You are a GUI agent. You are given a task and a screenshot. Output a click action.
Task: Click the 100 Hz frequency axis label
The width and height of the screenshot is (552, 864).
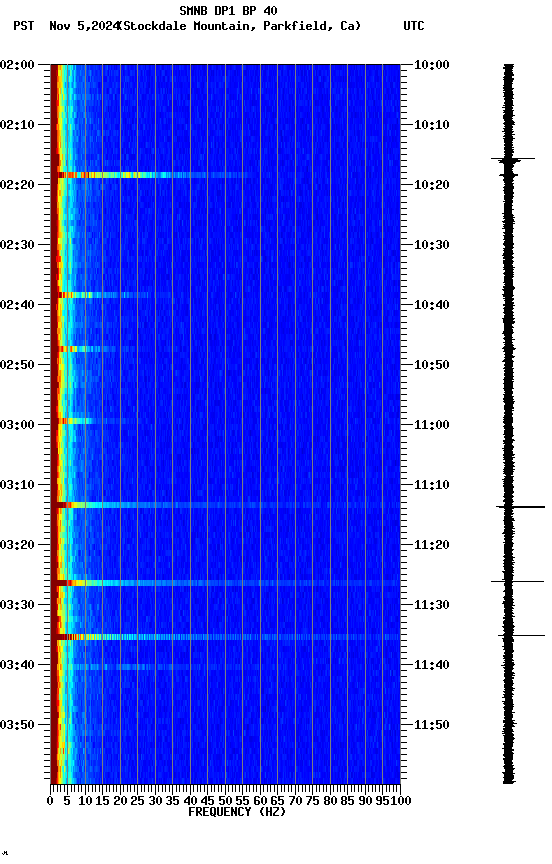tap(402, 801)
